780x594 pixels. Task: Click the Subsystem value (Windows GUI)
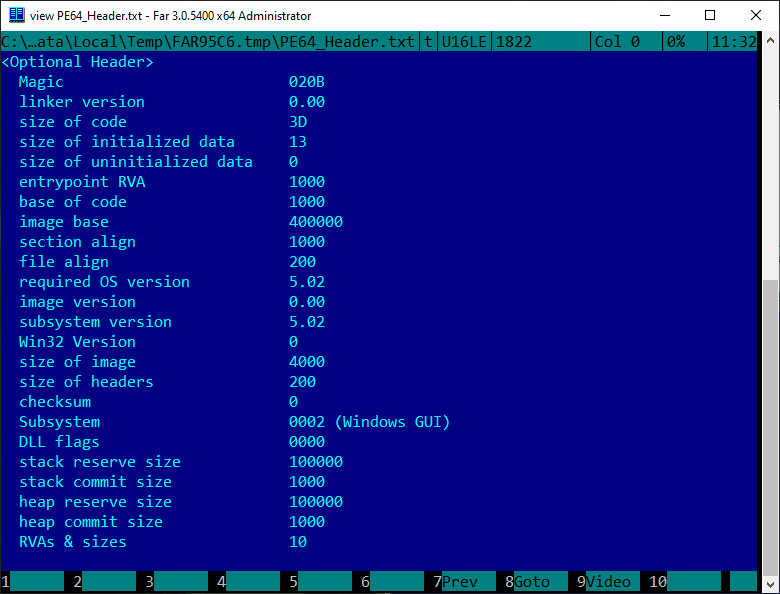click(392, 422)
